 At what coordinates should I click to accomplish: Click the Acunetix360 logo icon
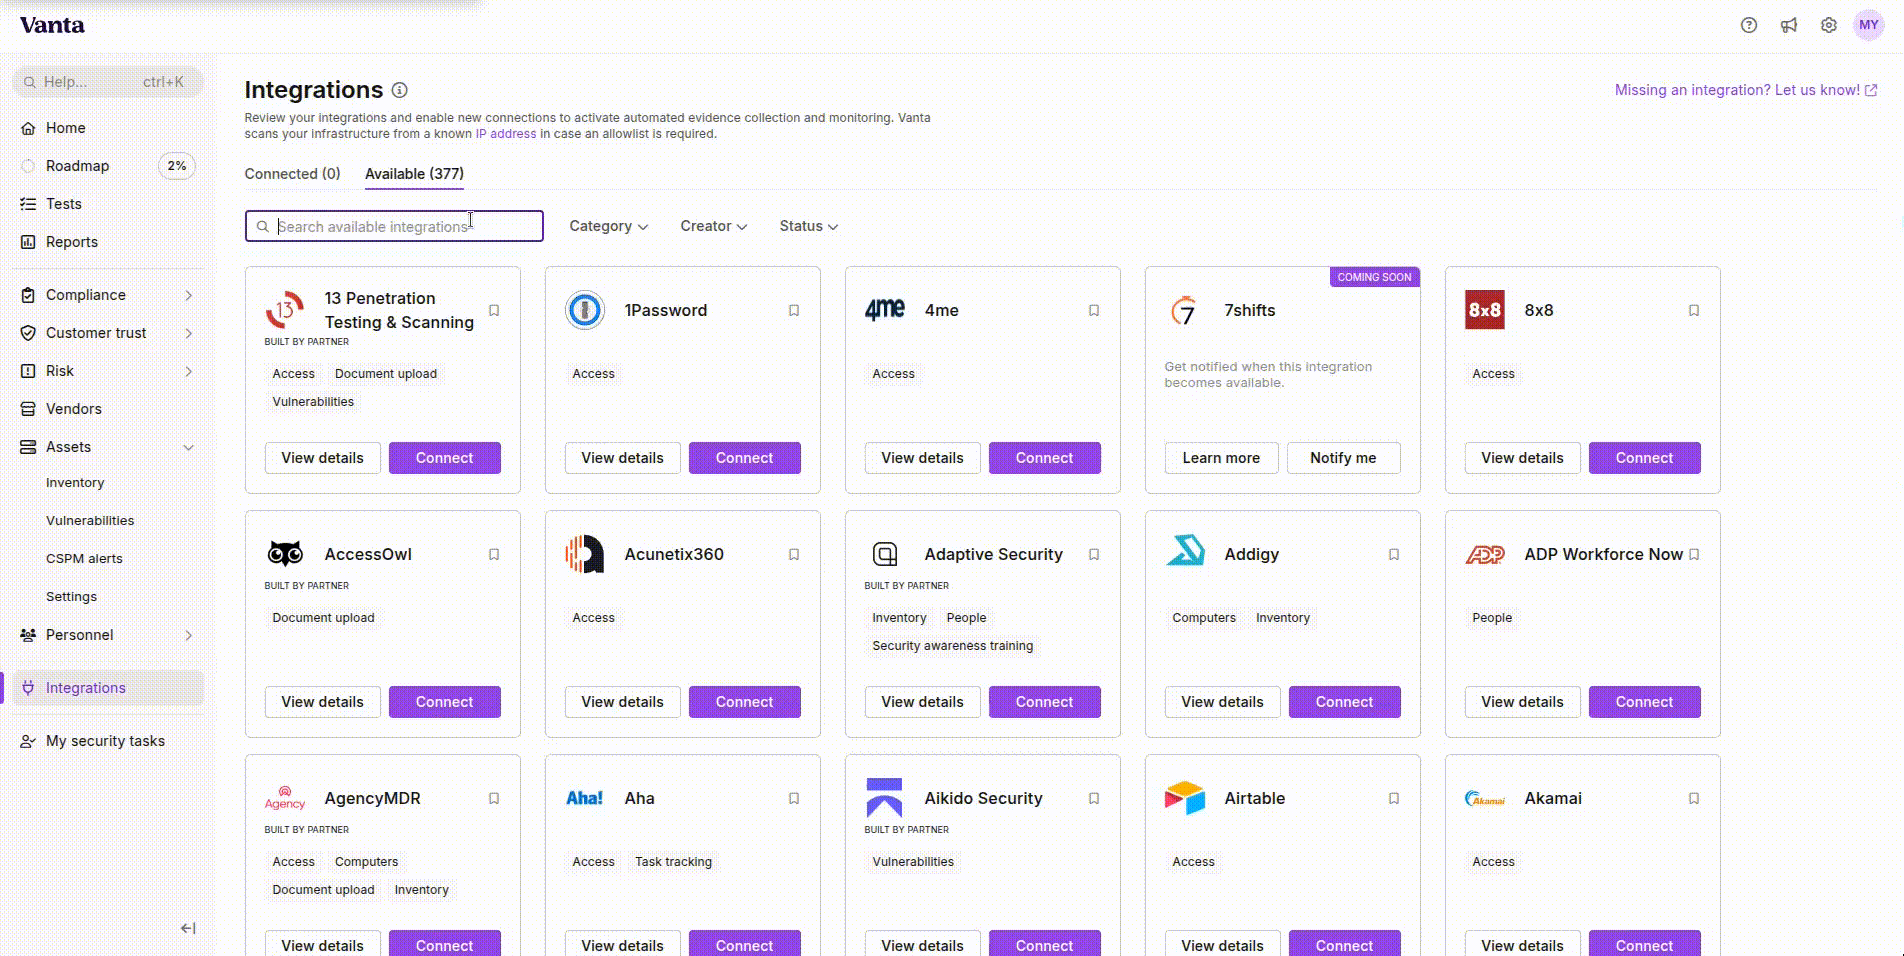point(585,554)
